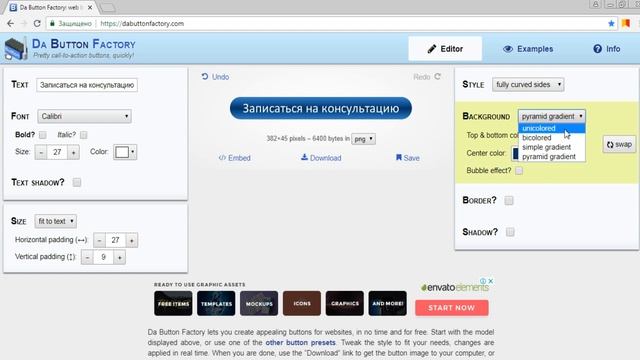Viewport: 640px width, 360px height.
Task: Click the TEMPLATES ad thumbnail
Action: pyautogui.click(x=216, y=303)
